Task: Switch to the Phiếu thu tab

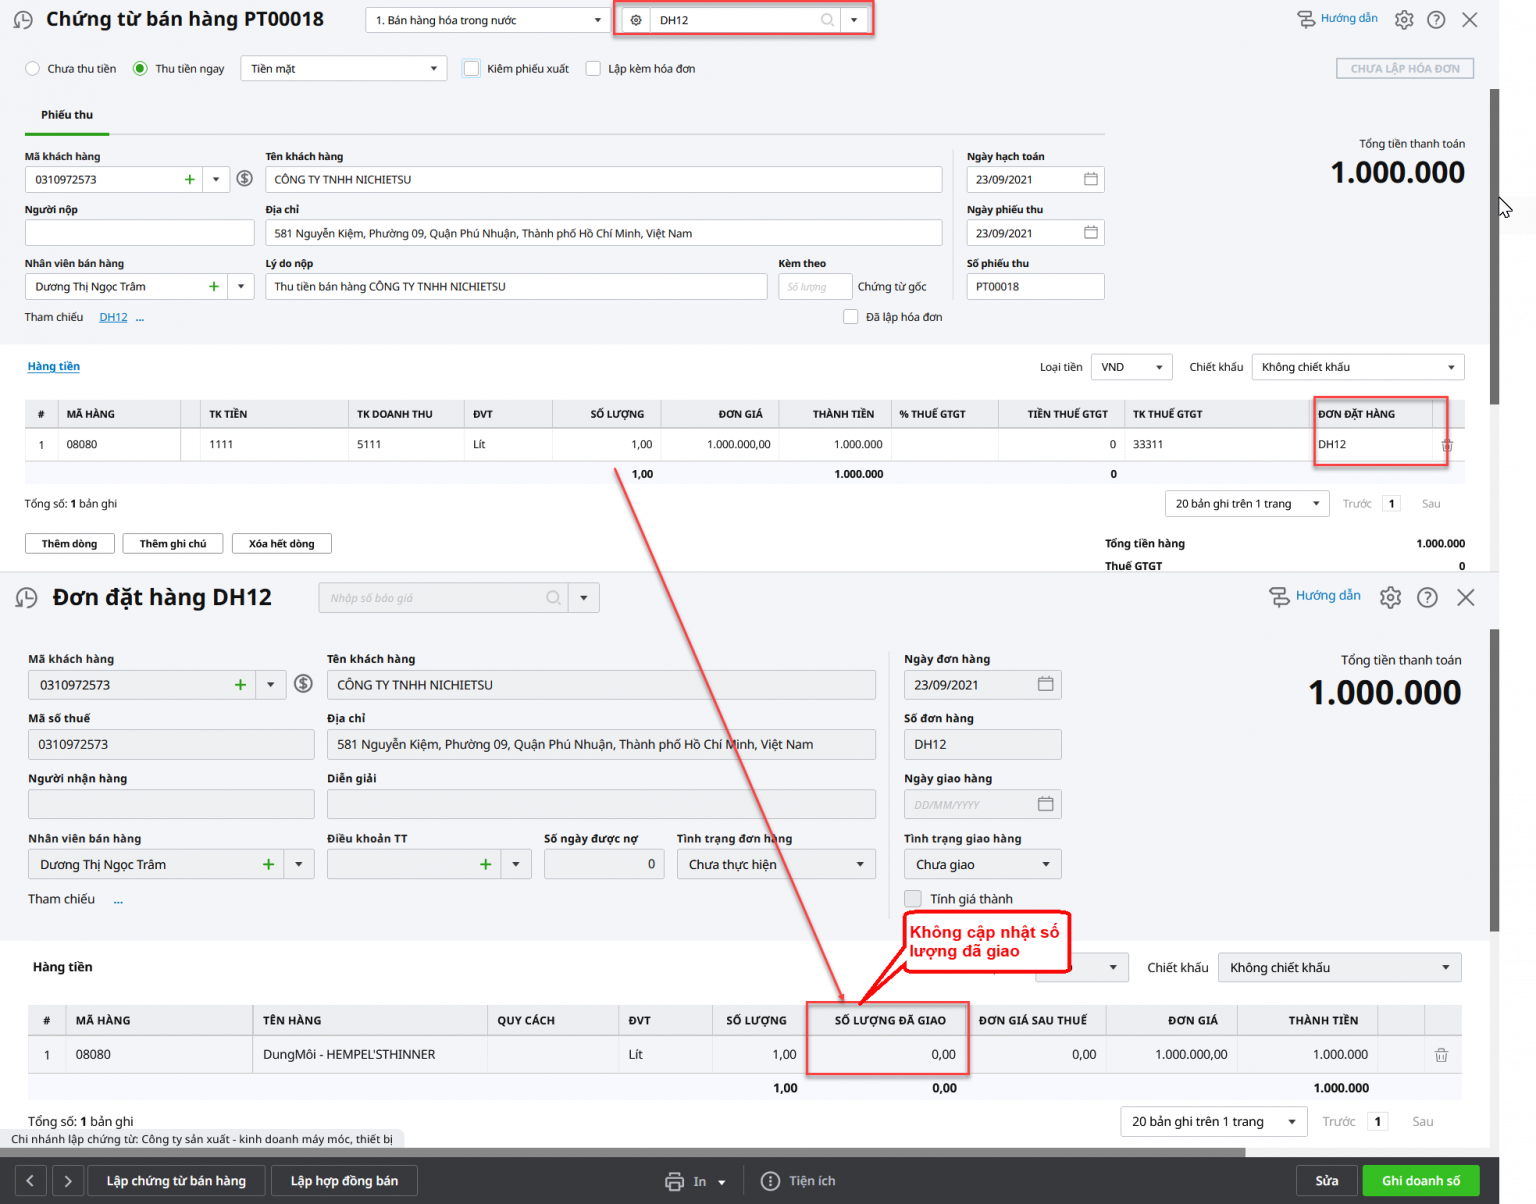Action: pos(67,115)
